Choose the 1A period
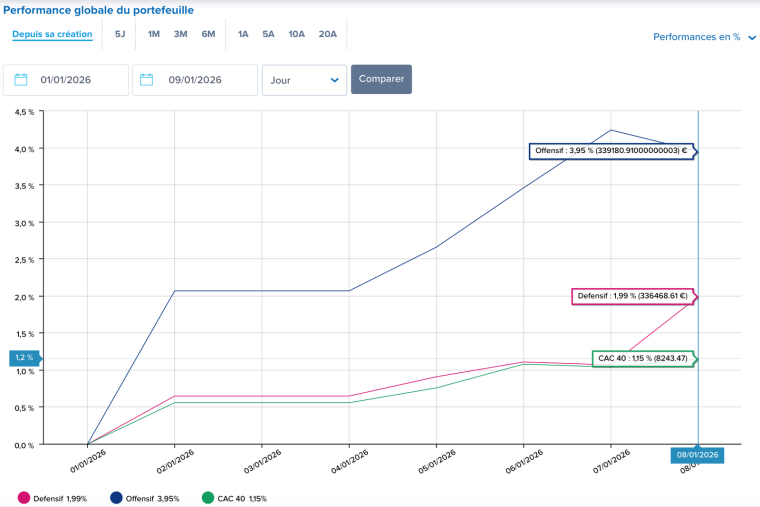Viewport: 760px width, 507px height. coord(243,34)
